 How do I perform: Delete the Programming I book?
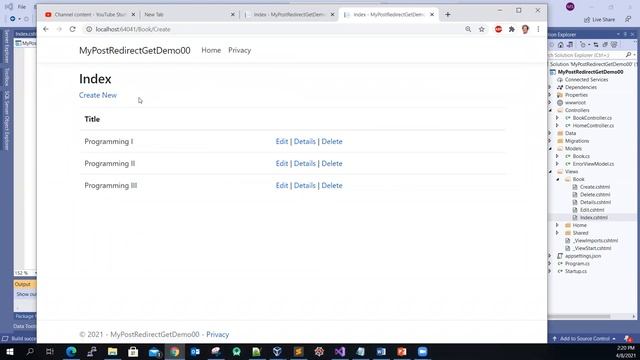coord(332,141)
